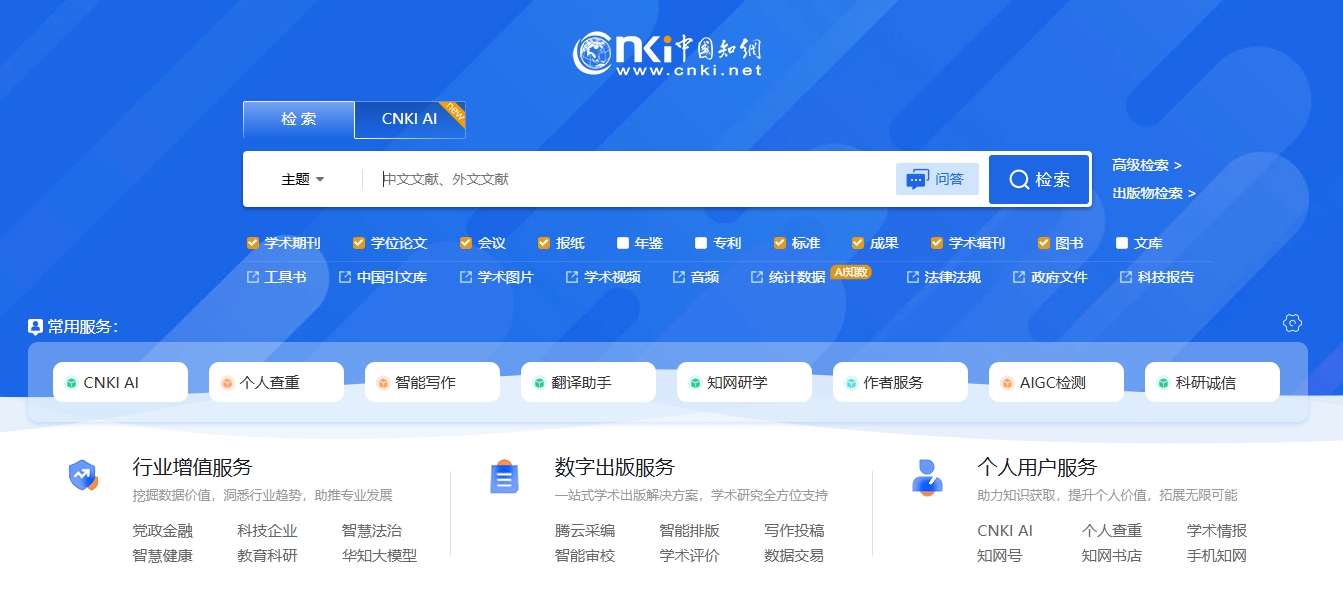Click the 工具书 external link icon
The height and width of the screenshot is (604, 1343).
pyautogui.click(x=253, y=277)
